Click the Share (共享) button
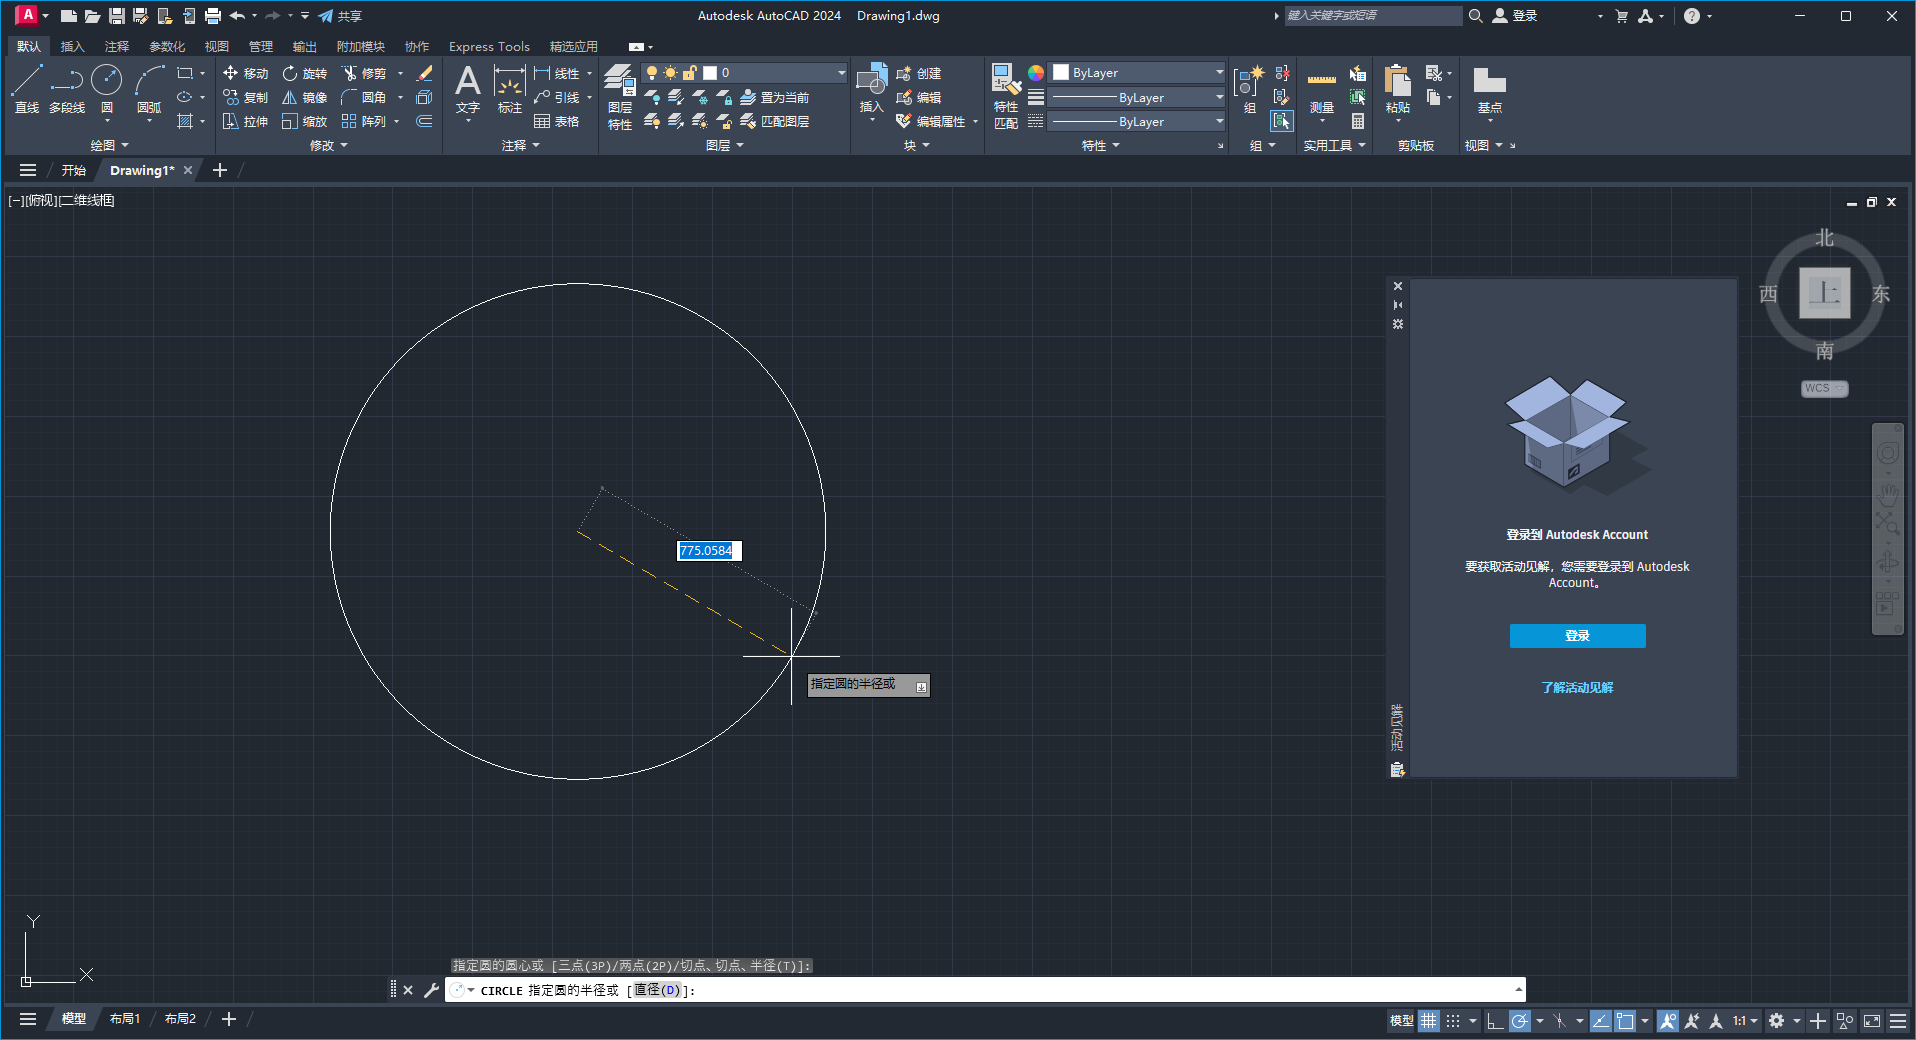The image size is (1916, 1040). pos(341,16)
